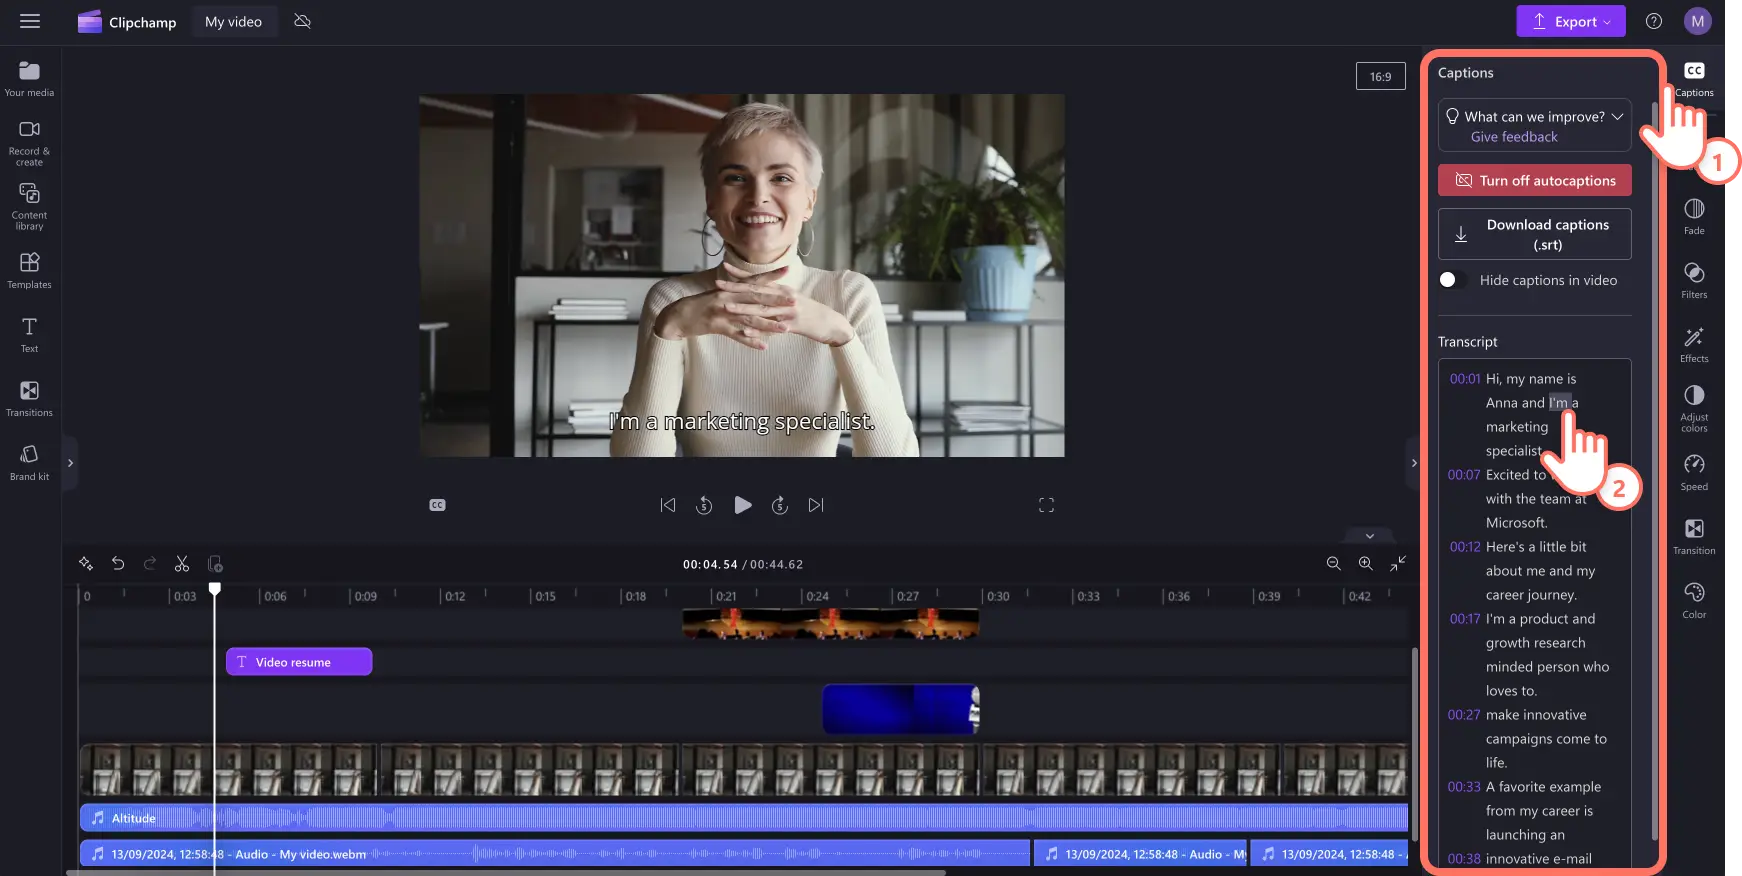Collapse the left sidebar with arrow

point(70,463)
